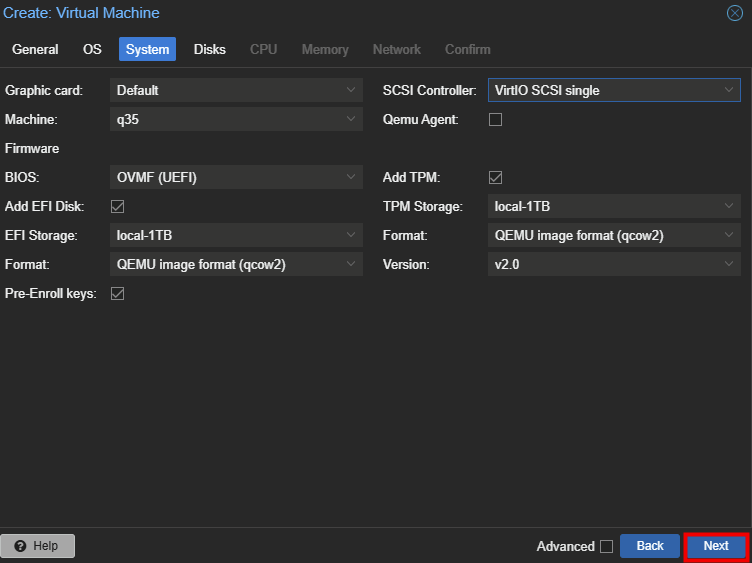This screenshot has height=563, width=752.
Task: Enable the Advanced options checkbox
Action: tap(607, 546)
